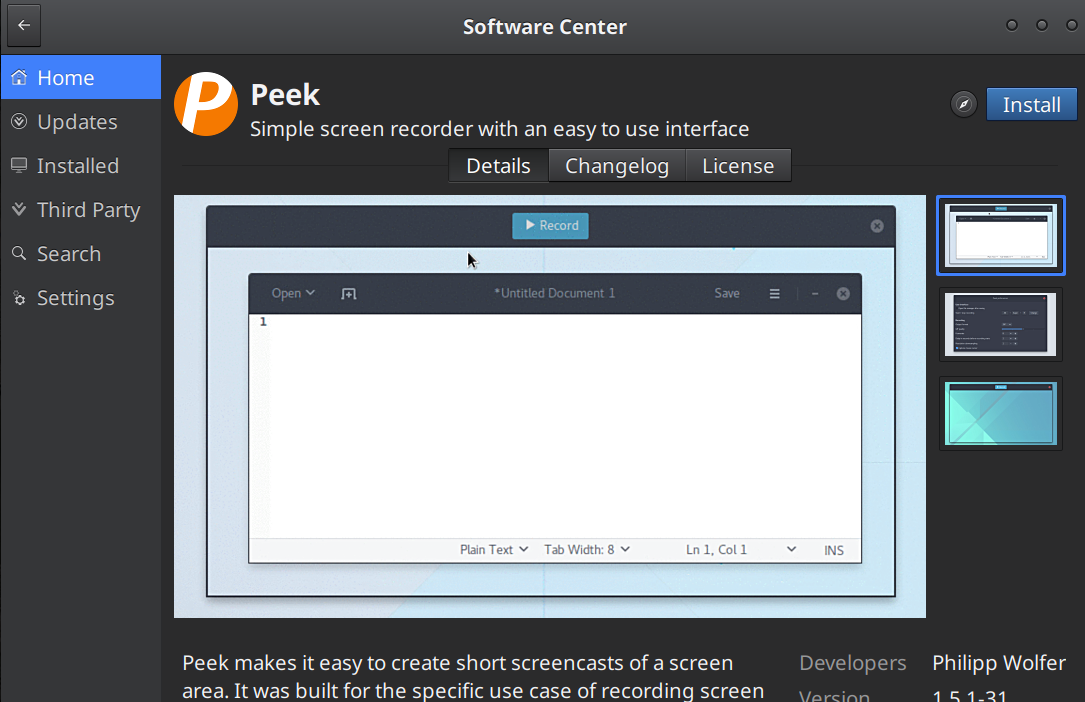Install the Peek application
This screenshot has height=702, width=1085.
click(1031, 104)
